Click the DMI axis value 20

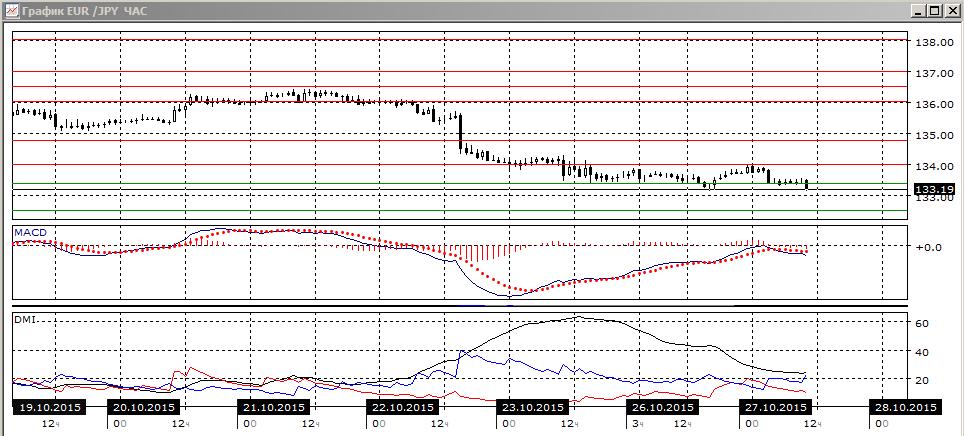922,381
